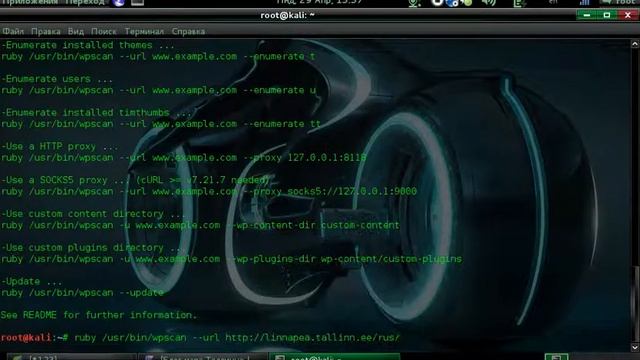This screenshot has height=360, width=640.
Task: Open the Справка menu
Action: [188, 31]
